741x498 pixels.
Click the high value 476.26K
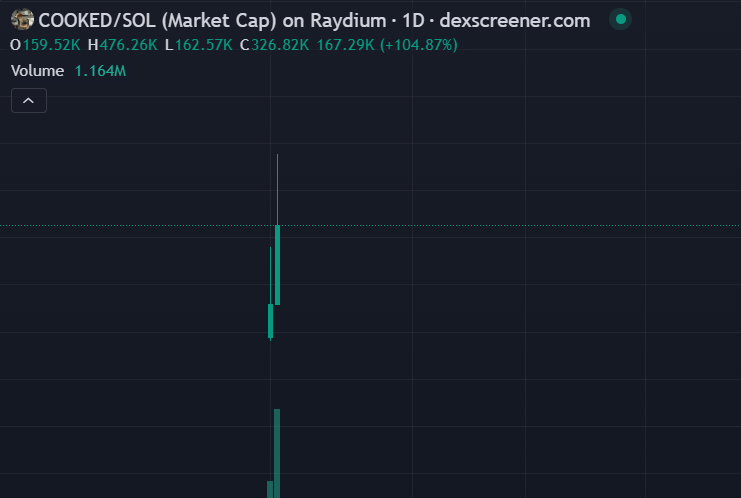pyautogui.click(x=128, y=45)
